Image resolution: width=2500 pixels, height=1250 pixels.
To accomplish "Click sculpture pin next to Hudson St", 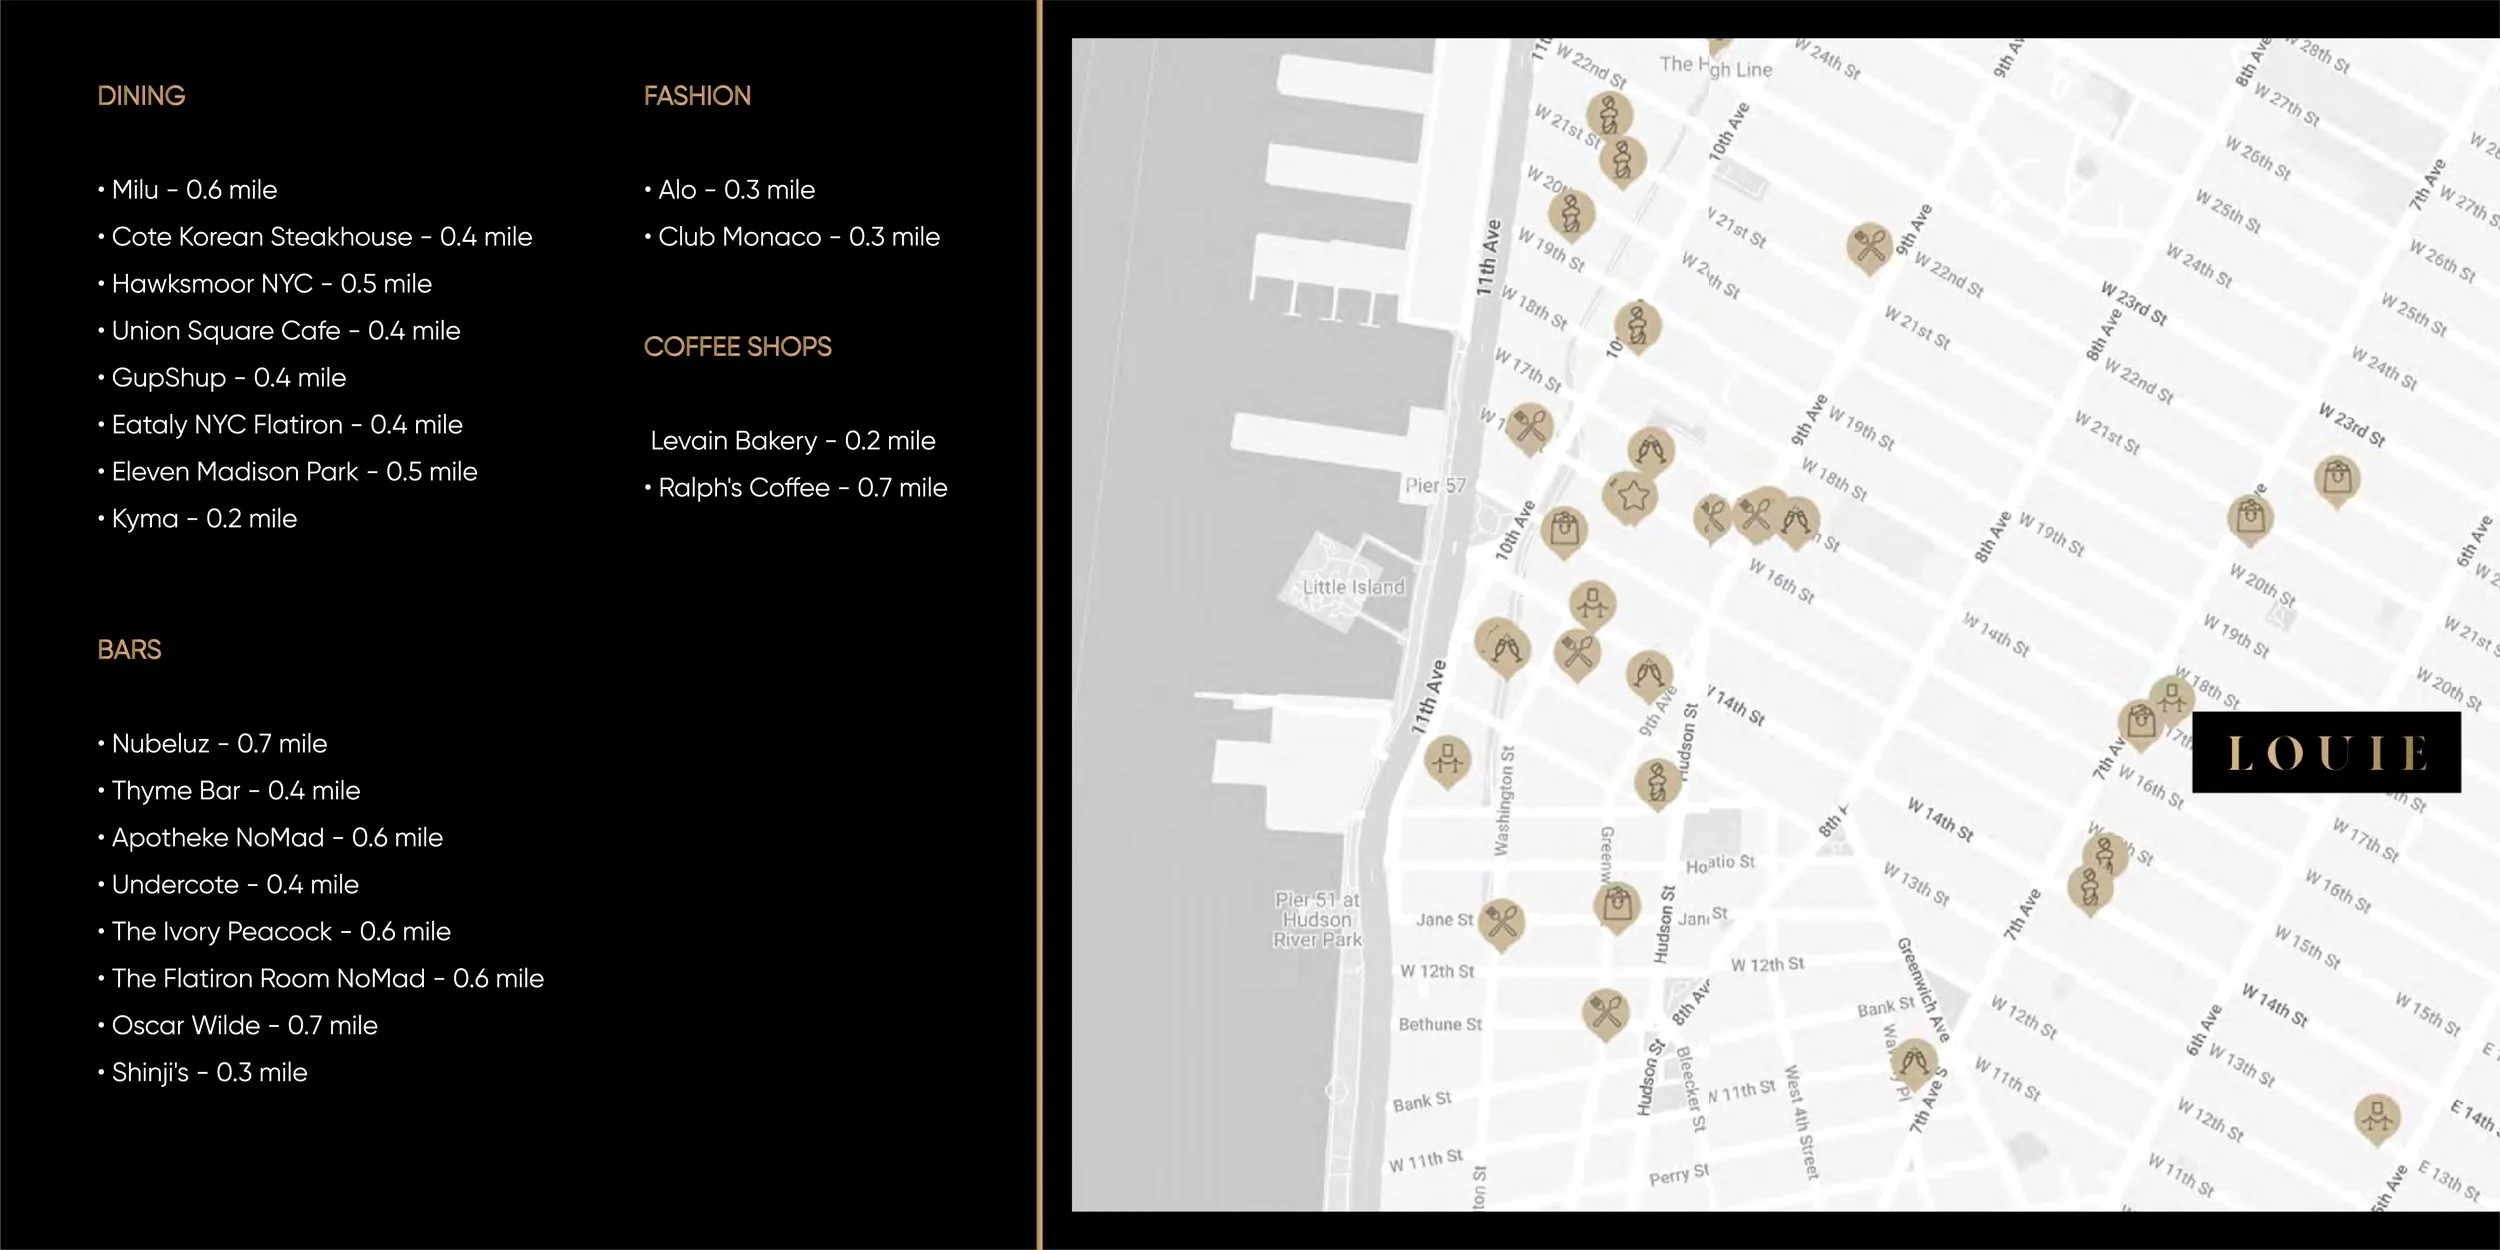I will pos(1657,782).
